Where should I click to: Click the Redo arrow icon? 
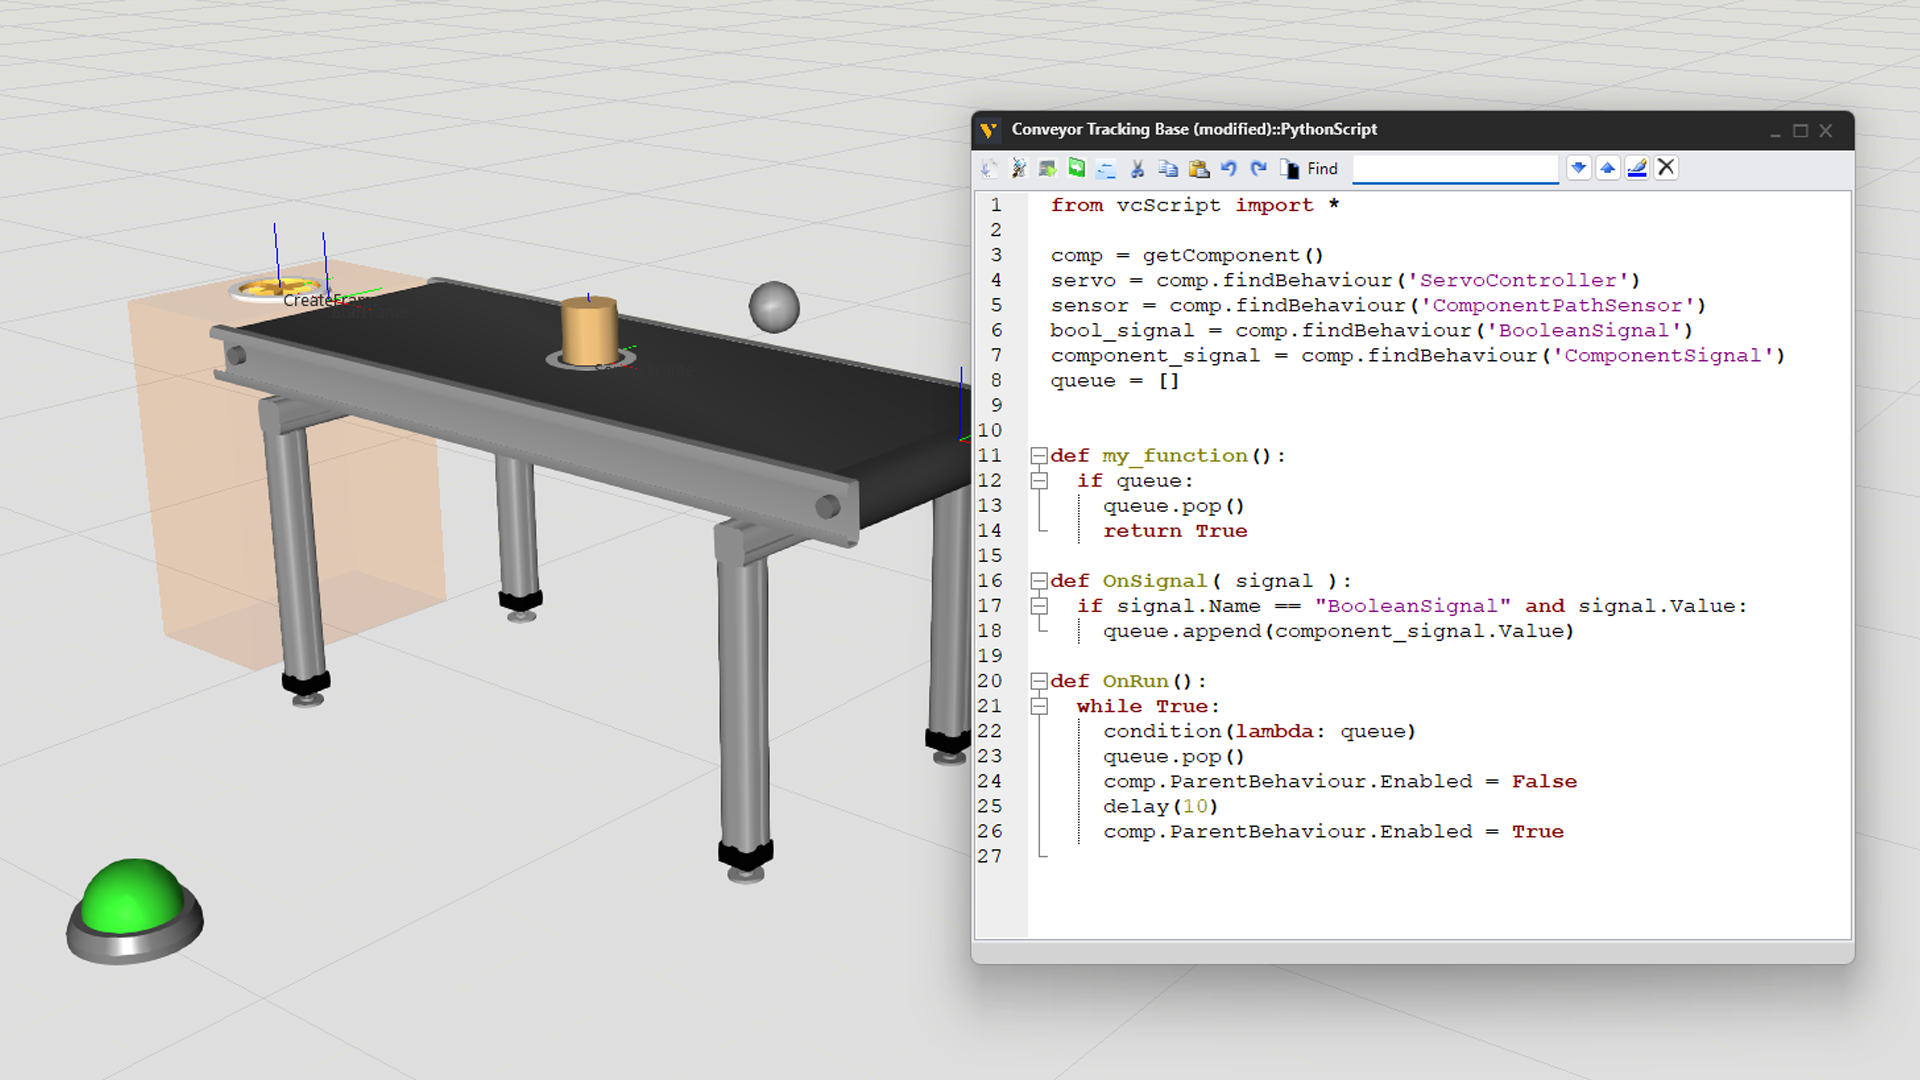(x=1259, y=169)
